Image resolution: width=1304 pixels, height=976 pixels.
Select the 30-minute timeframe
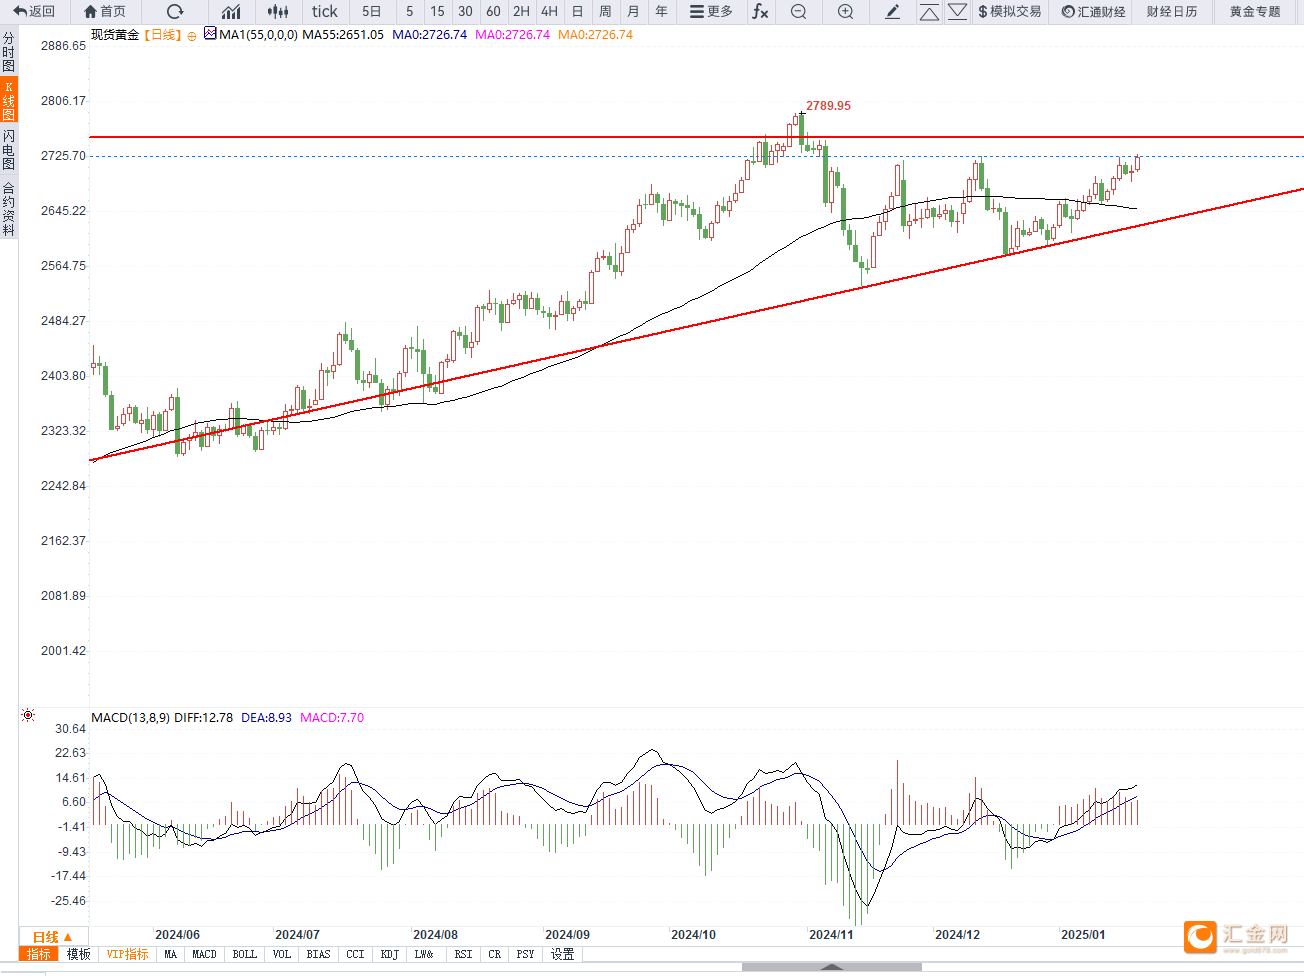465,12
